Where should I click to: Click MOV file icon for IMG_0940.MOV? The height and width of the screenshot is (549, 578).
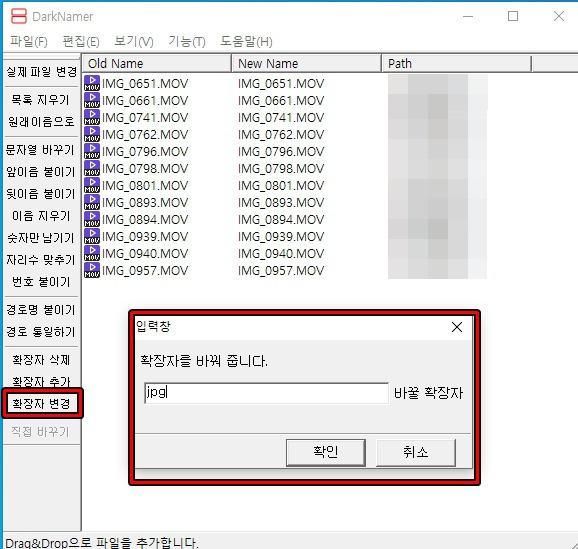92,253
